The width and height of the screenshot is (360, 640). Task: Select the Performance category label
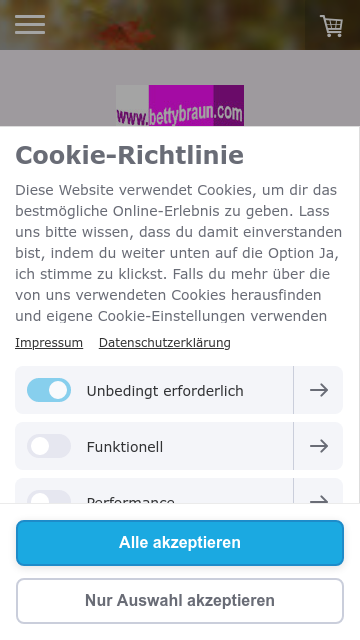pyautogui.click(x=131, y=500)
